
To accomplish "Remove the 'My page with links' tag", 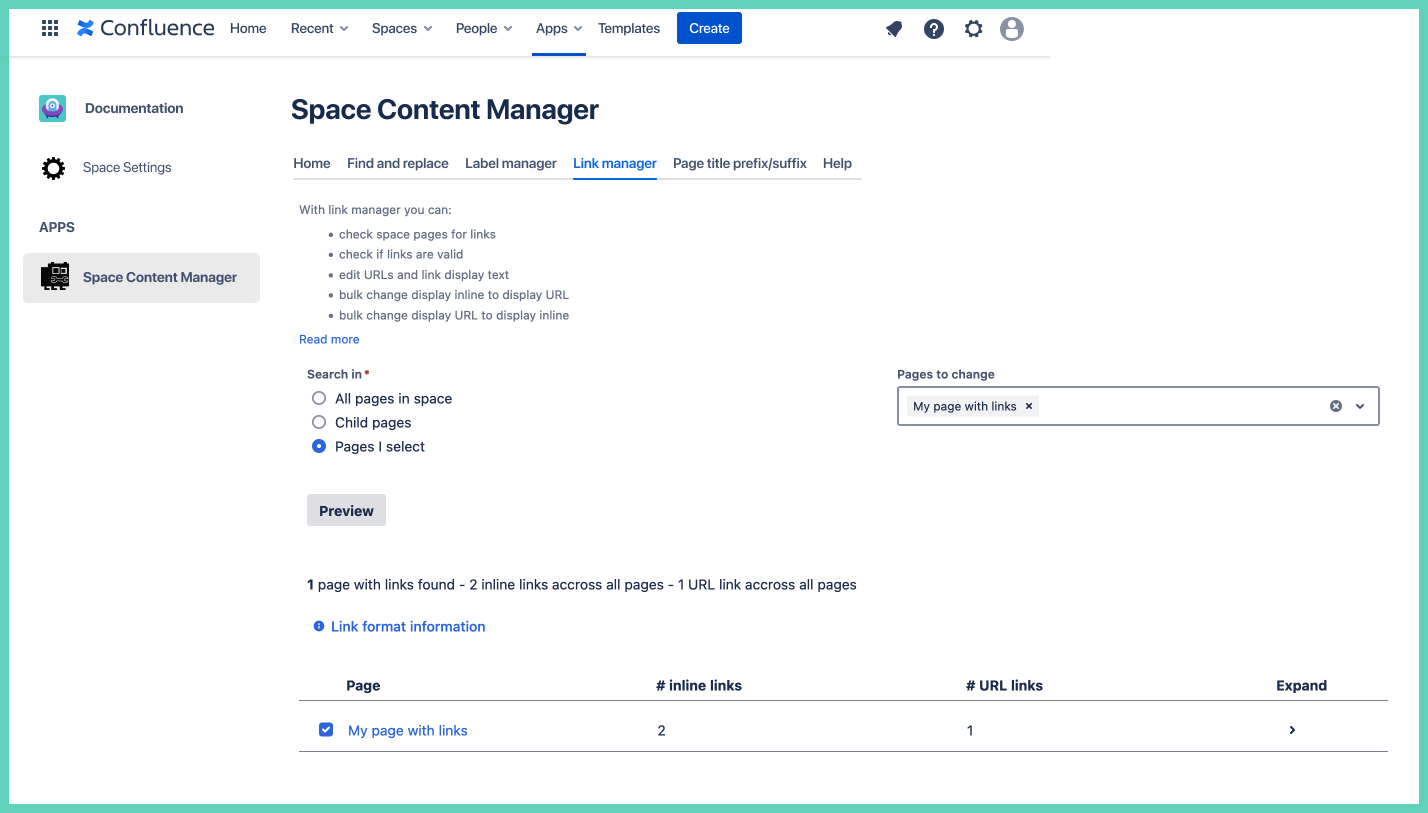I will pos(1028,406).
